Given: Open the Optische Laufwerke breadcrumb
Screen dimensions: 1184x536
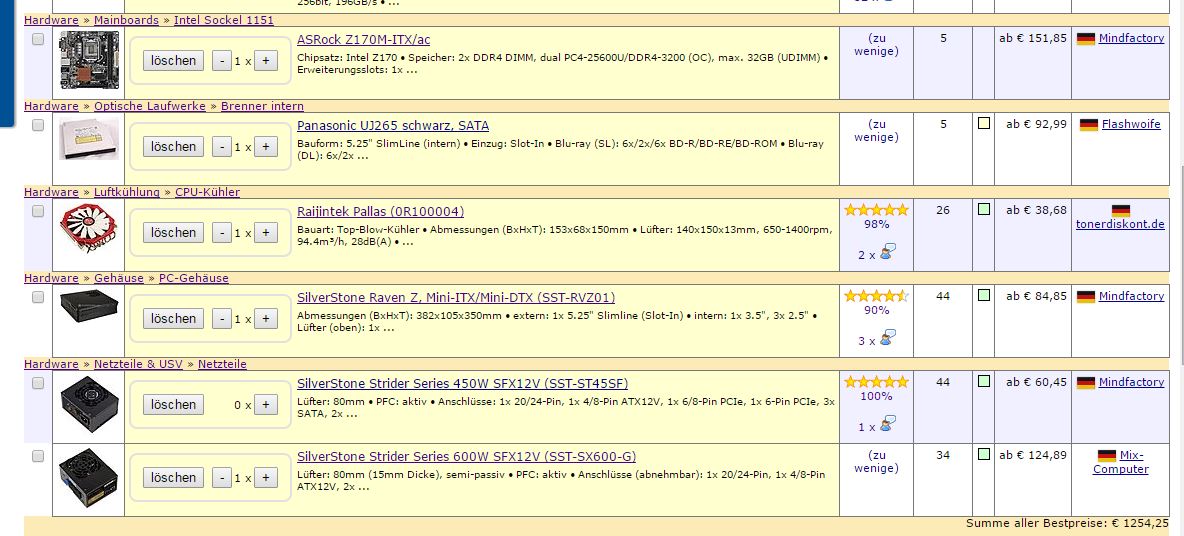Looking at the screenshot, I should coord(150,106).
